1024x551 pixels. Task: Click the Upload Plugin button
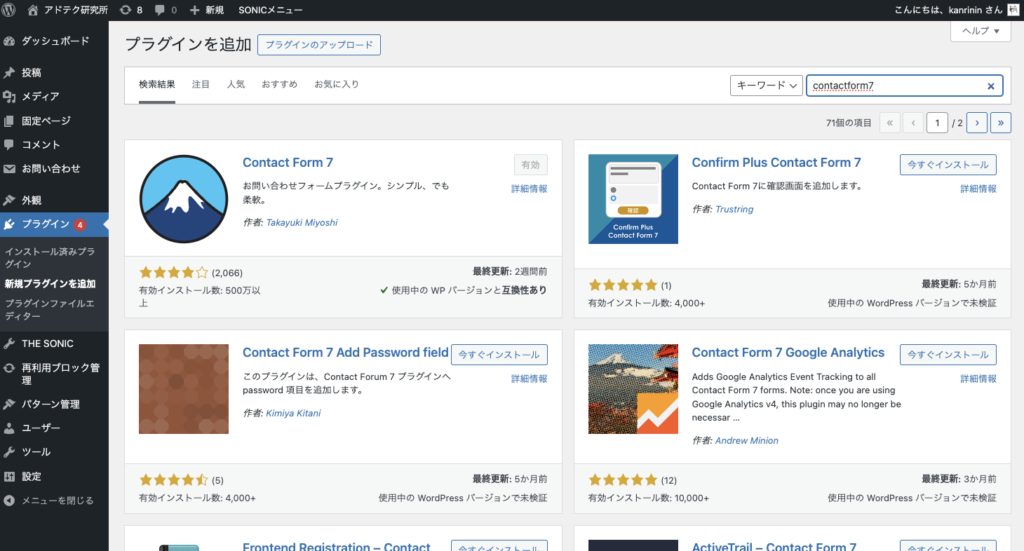point(318,45)
